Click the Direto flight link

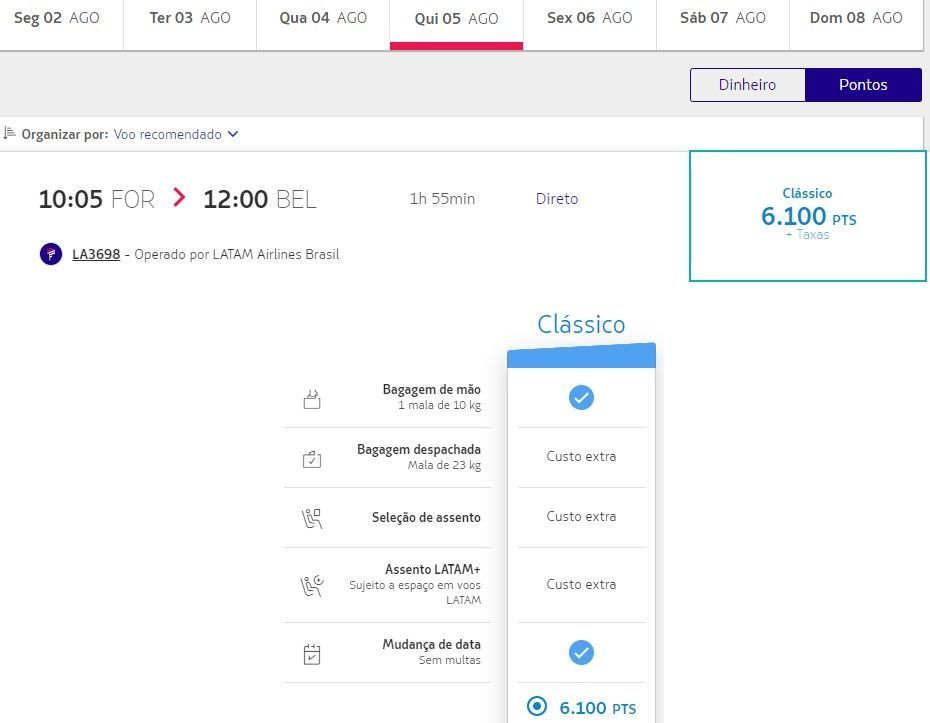(x=557, y=199)
